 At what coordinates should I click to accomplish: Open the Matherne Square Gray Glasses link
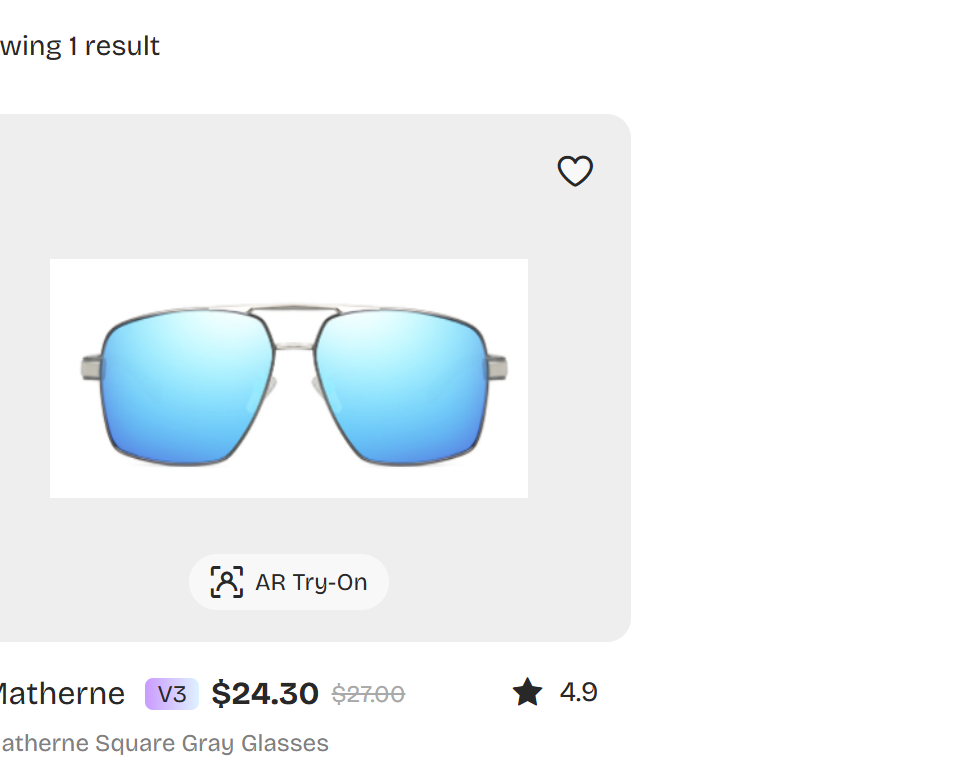coord(164,743)
